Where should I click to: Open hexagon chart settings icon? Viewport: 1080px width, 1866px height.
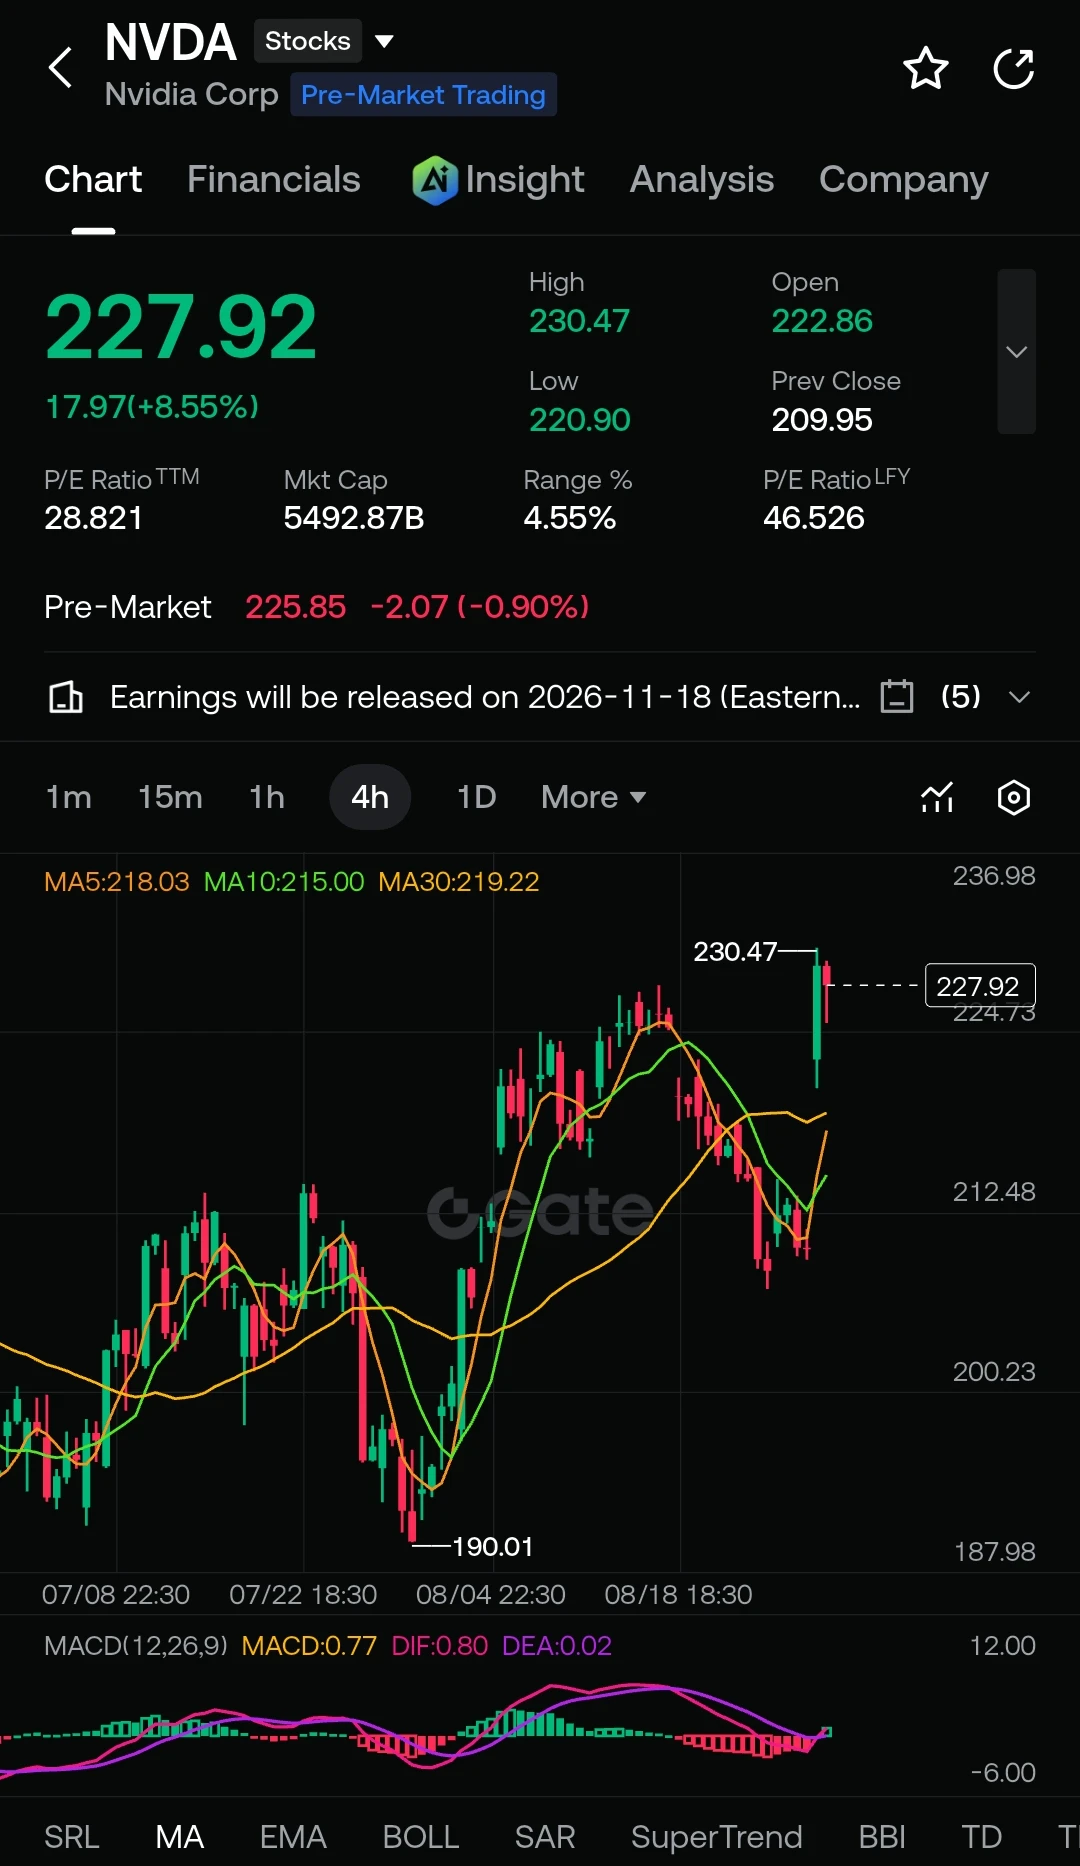point(1013,797)
